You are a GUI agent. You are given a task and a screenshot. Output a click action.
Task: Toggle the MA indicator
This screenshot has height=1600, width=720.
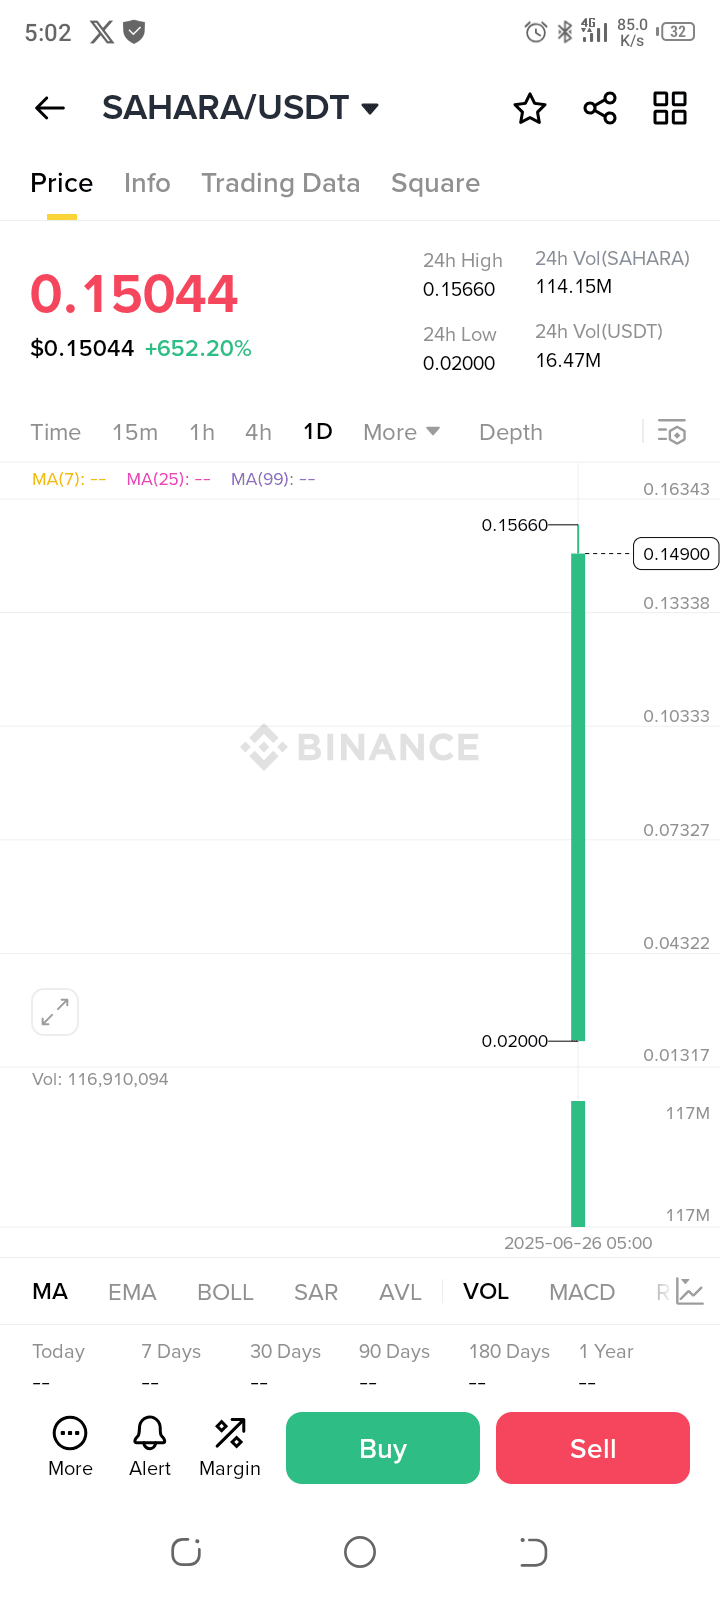pyautogui.click(x=50, y=1292)
